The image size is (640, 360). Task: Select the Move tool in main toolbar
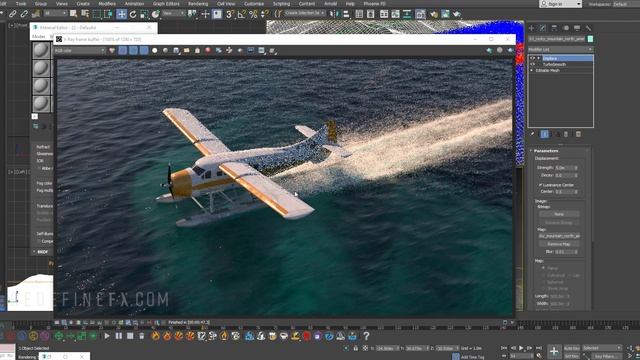[121, 14]
